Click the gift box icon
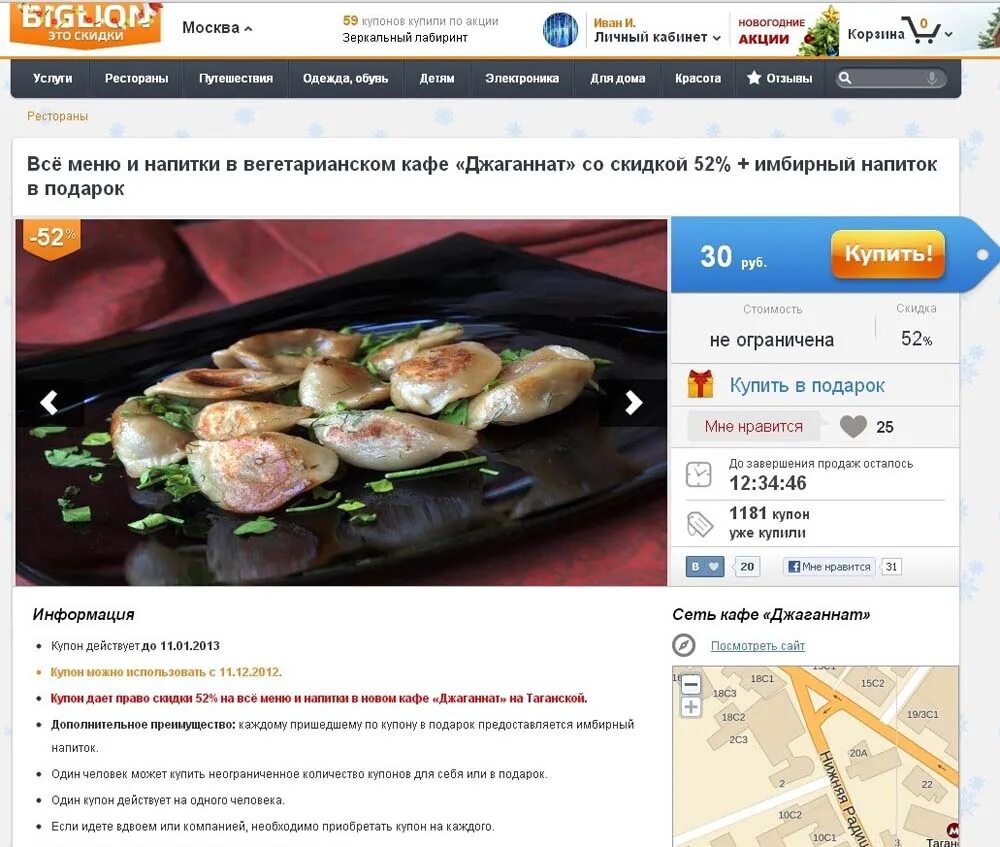The width and height of the screenshot is (1000, 847). (x=700, y=385)
